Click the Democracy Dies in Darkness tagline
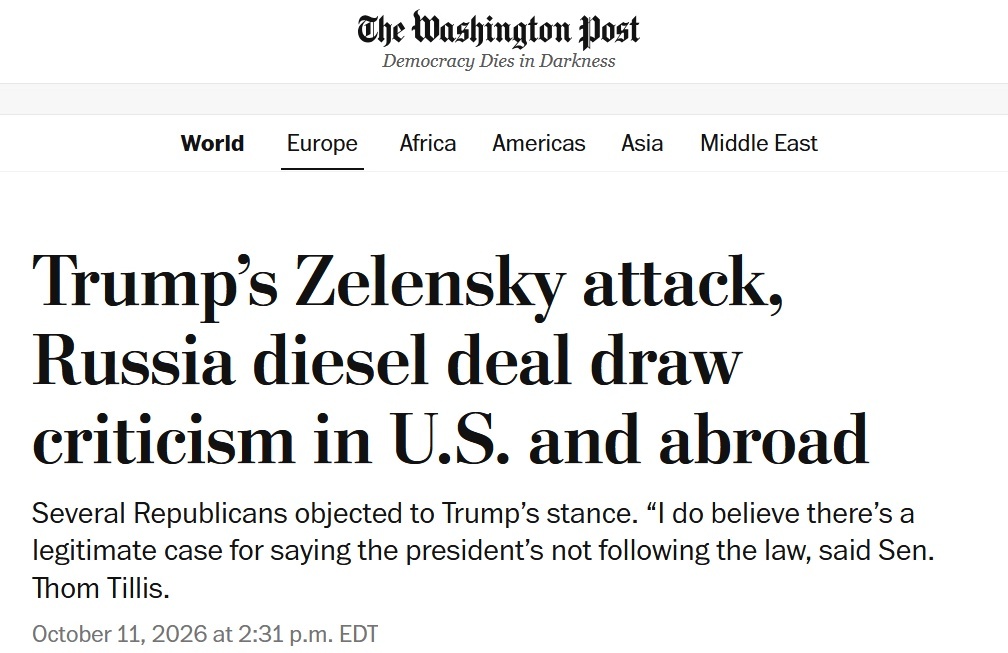Viewport: 1008px width, 653px height. point(498,60)
